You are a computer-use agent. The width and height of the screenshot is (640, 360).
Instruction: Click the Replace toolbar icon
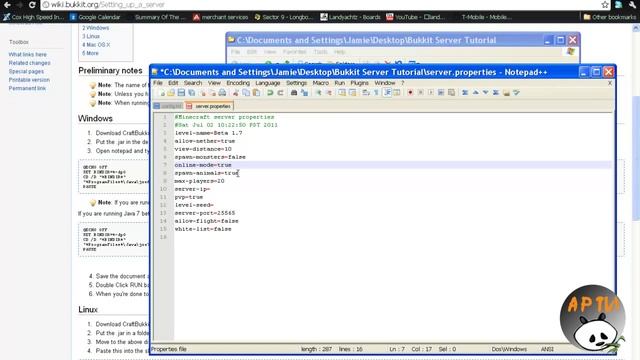[x=304, y=93]
